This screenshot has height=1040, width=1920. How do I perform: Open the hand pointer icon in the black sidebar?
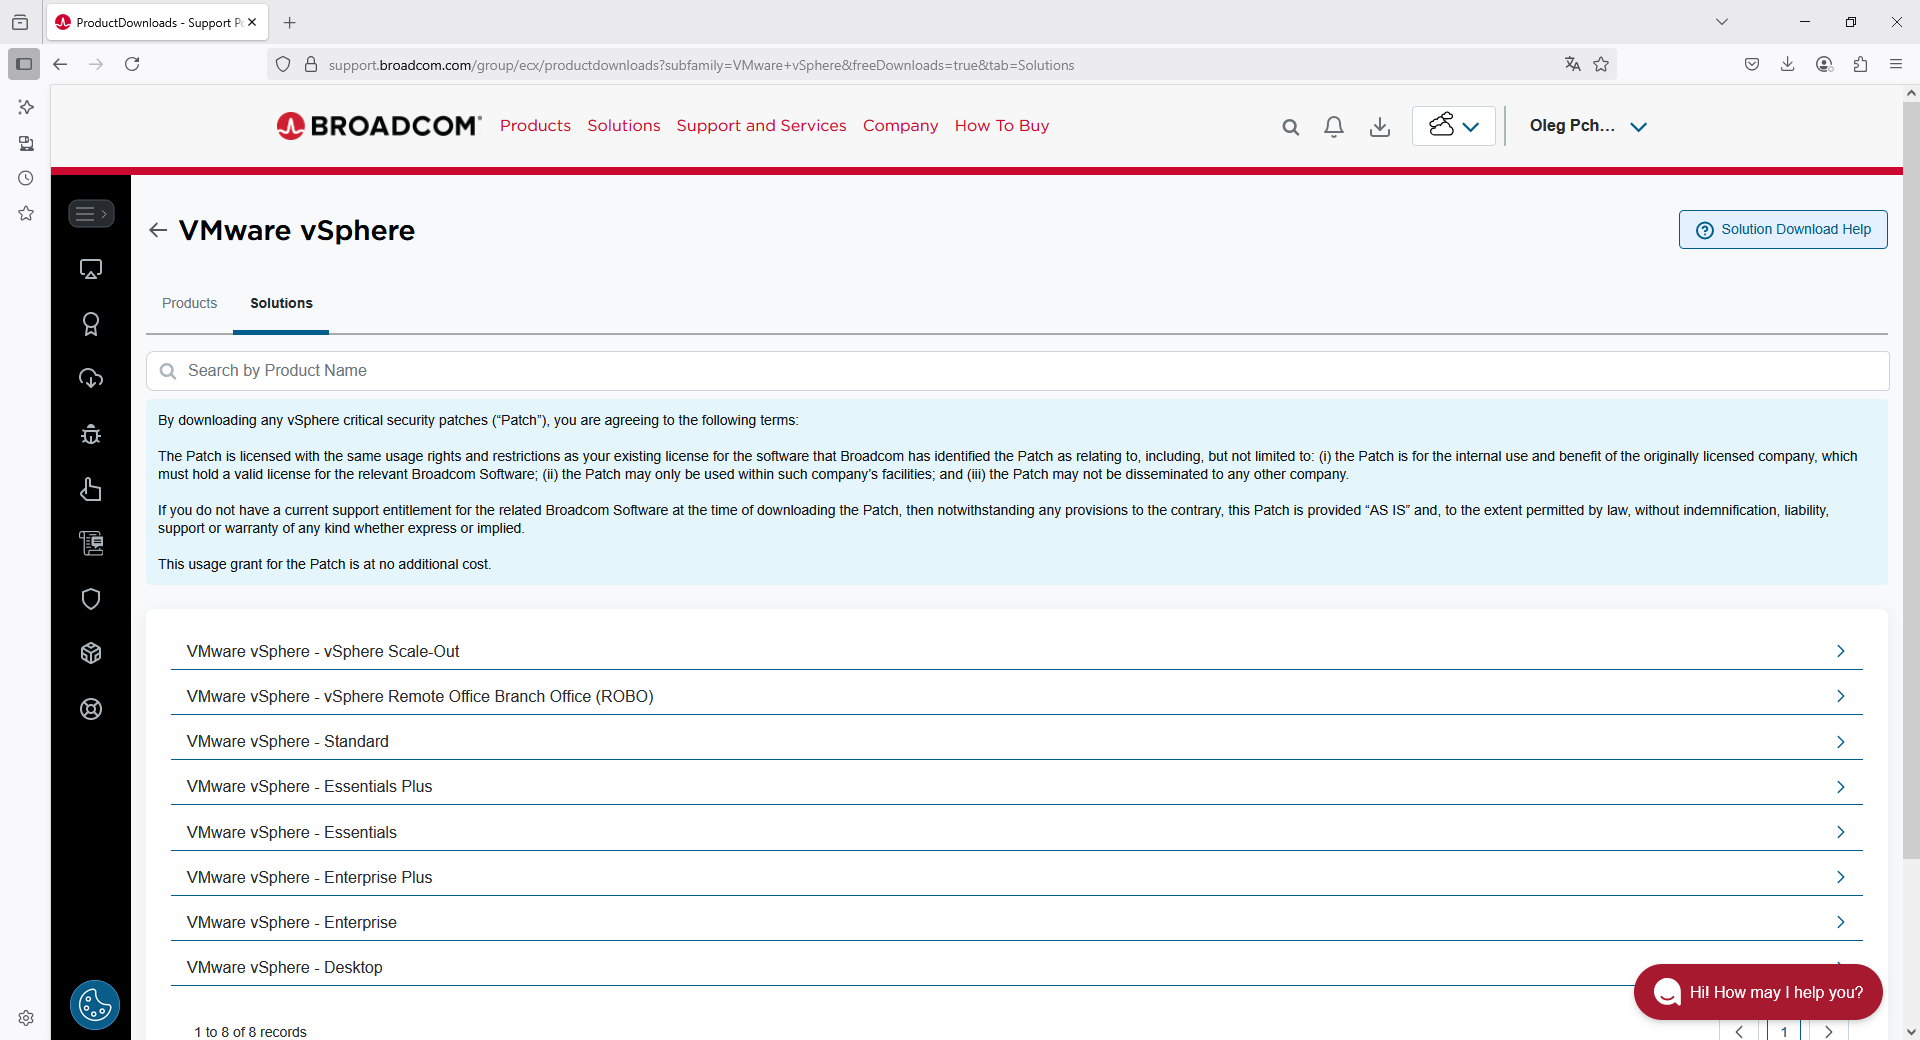click(91, 489)
